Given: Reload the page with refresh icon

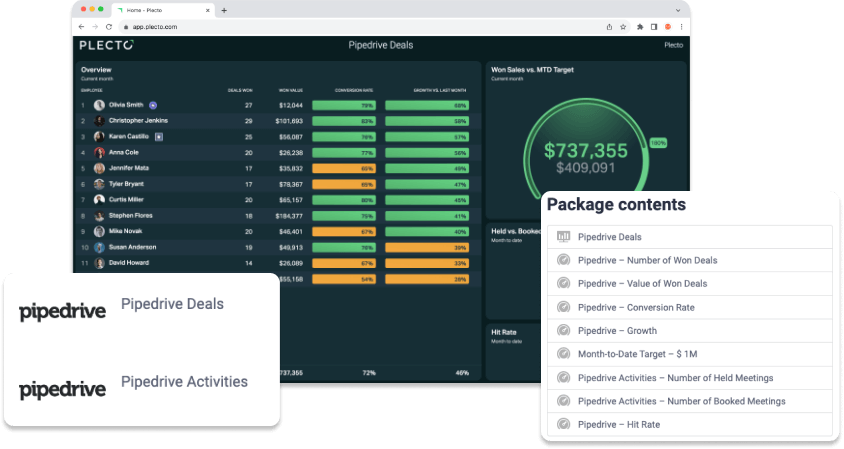Looking at the screenshot, I should click(x=109, y=27).
